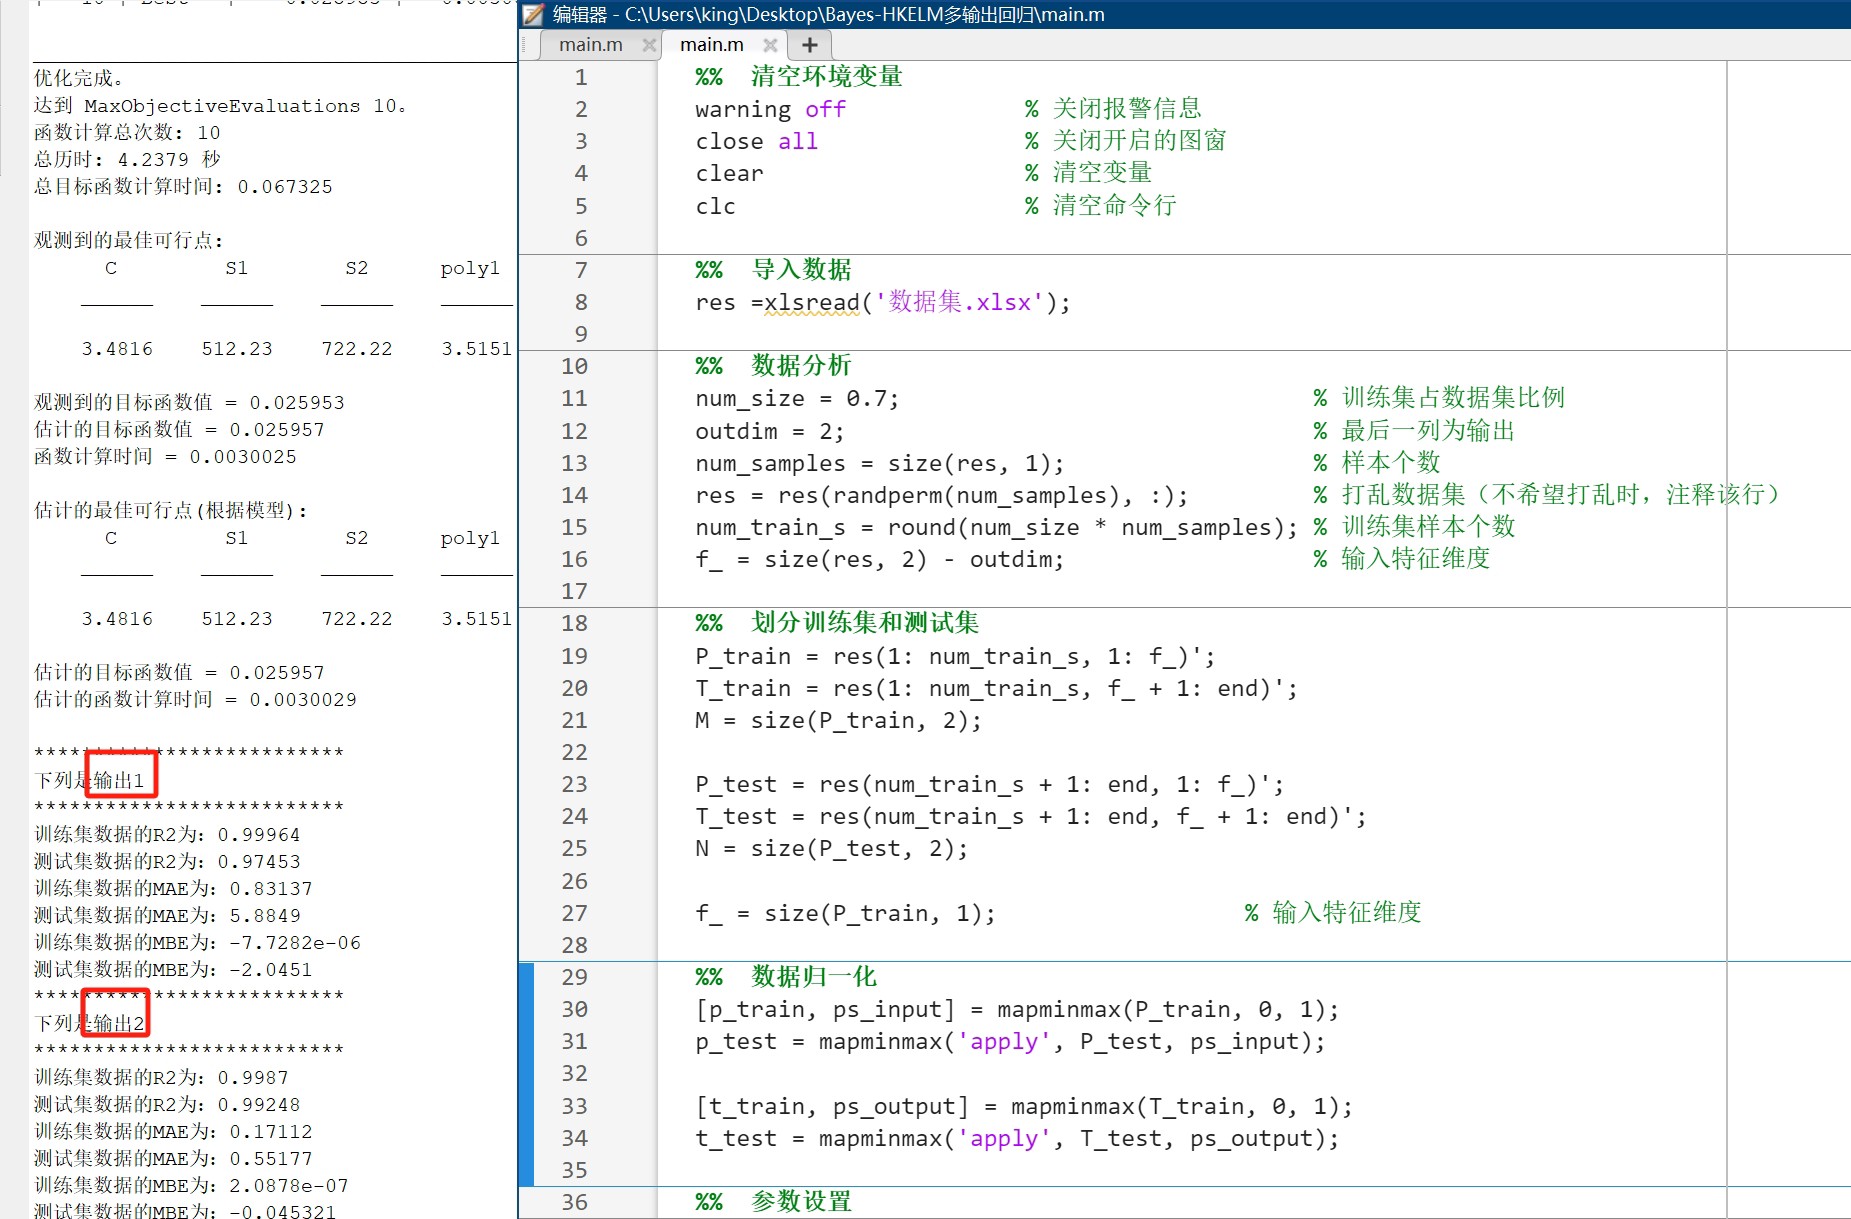Image resolution: width=1851 pixels, height=1219 pixels.
Task: Click the 'warning off' code line
Action: [770, 109]
